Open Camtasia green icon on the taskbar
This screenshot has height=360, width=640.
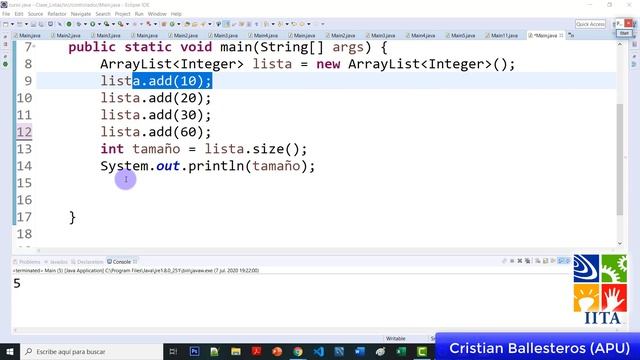[422, 351]
